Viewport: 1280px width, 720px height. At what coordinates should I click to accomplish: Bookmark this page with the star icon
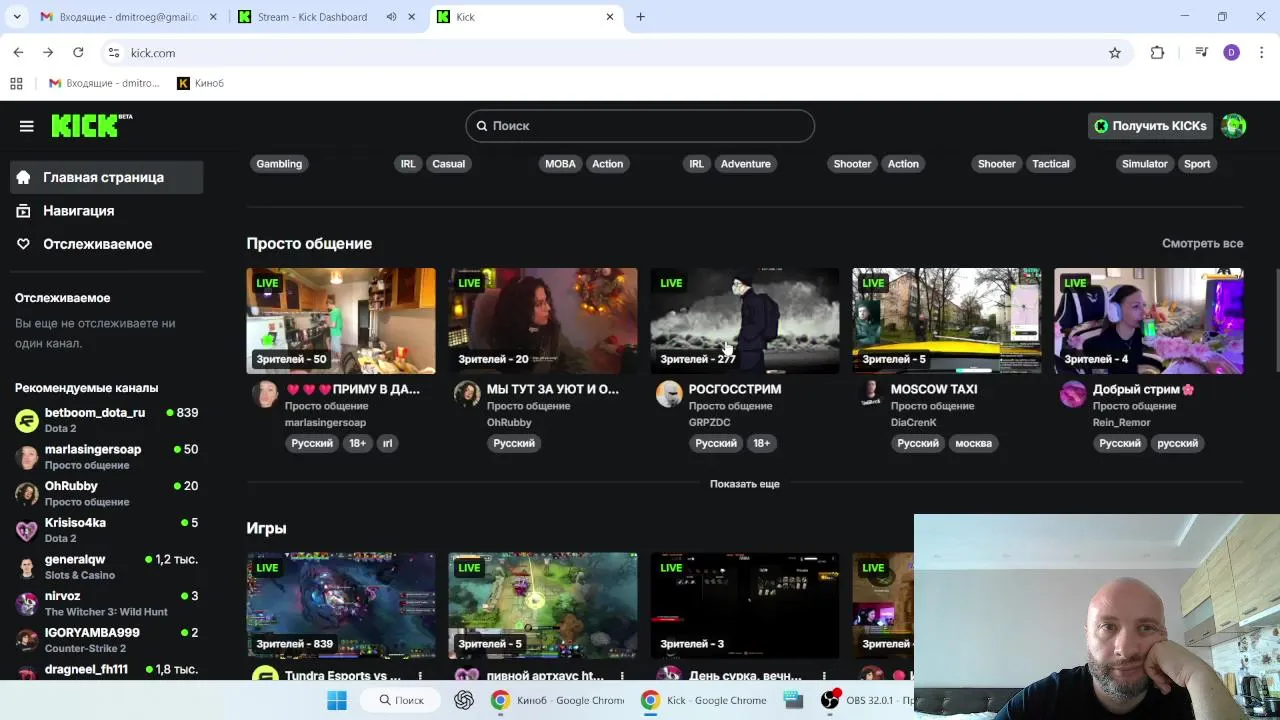(1115, 53)
